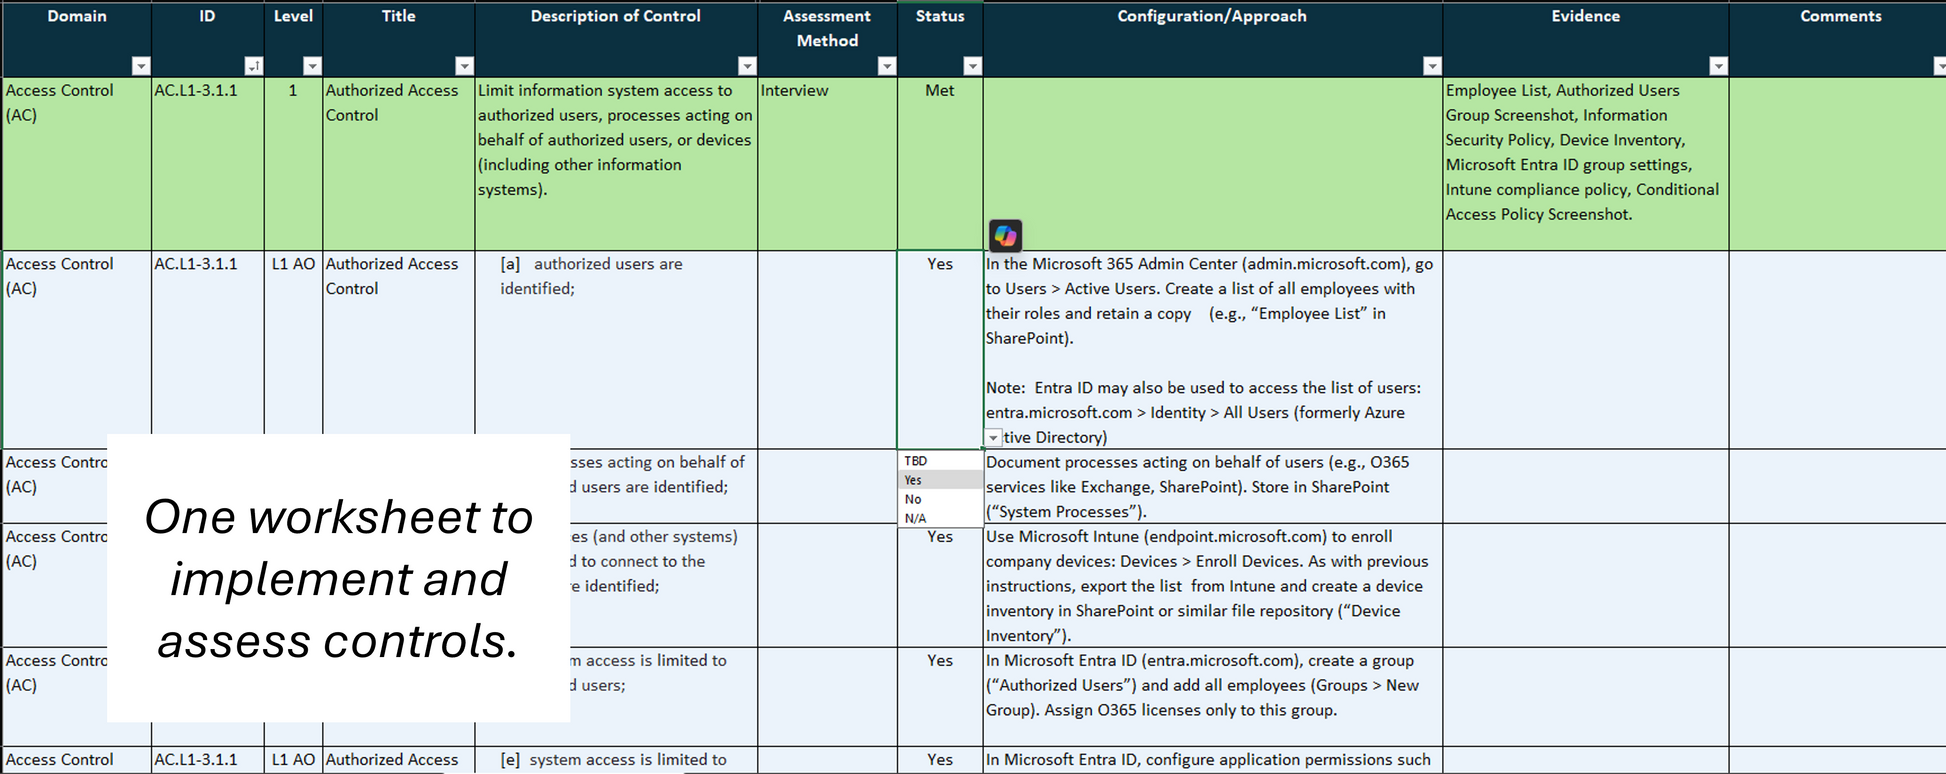Image resolution: width=1946 pixels, height=774 pixels.
Task: Select AC.L1-3.1.1 ID in the [a] row
Action: point(208,350)
